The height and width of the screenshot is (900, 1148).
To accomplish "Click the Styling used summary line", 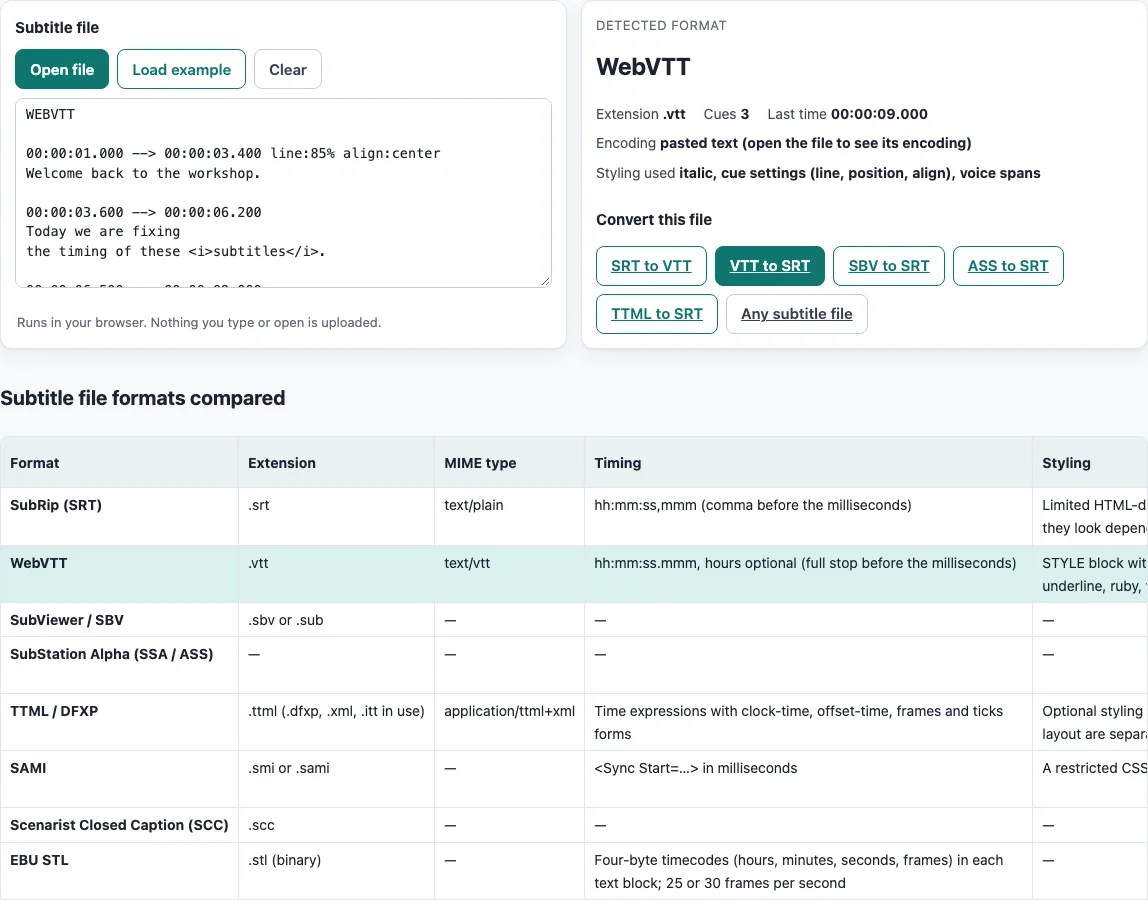I will (x=818, y=173).
